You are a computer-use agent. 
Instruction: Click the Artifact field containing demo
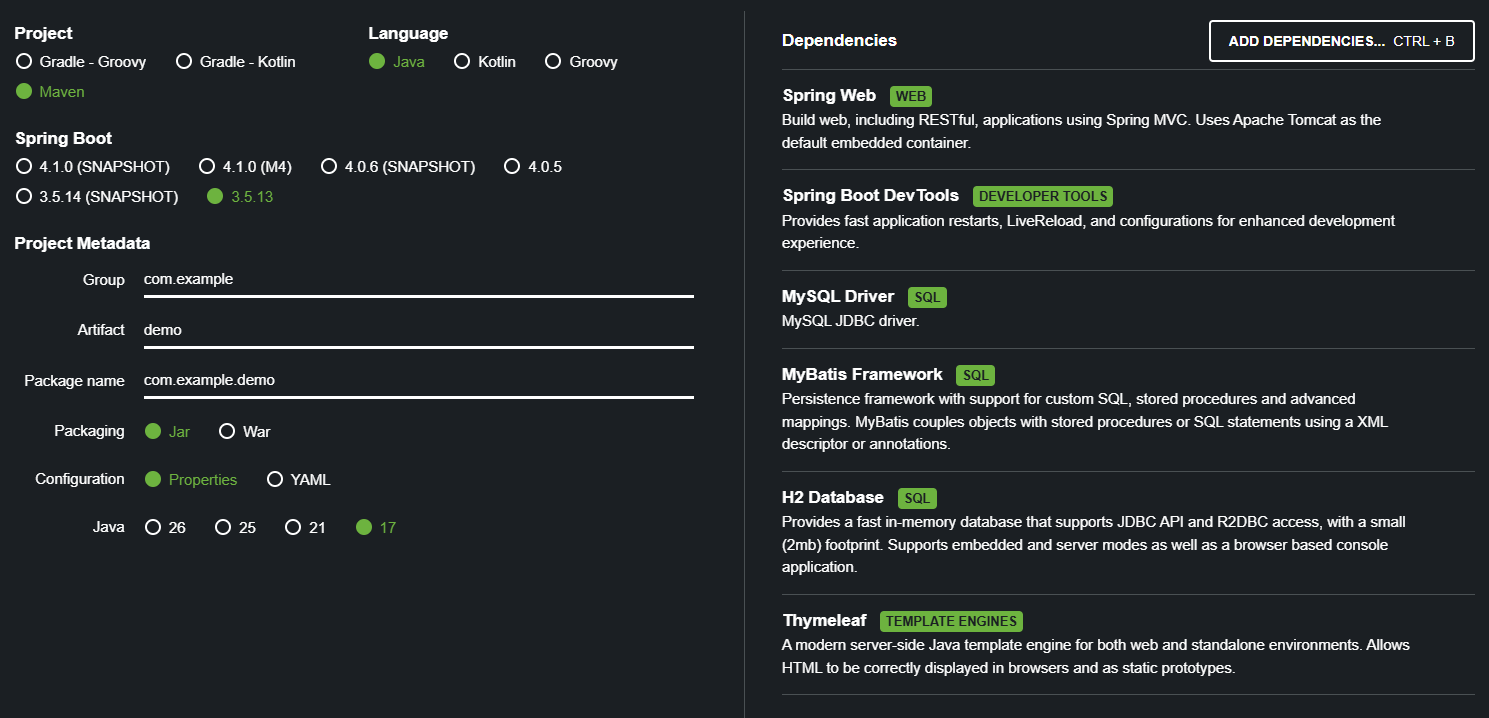[300, 330]
